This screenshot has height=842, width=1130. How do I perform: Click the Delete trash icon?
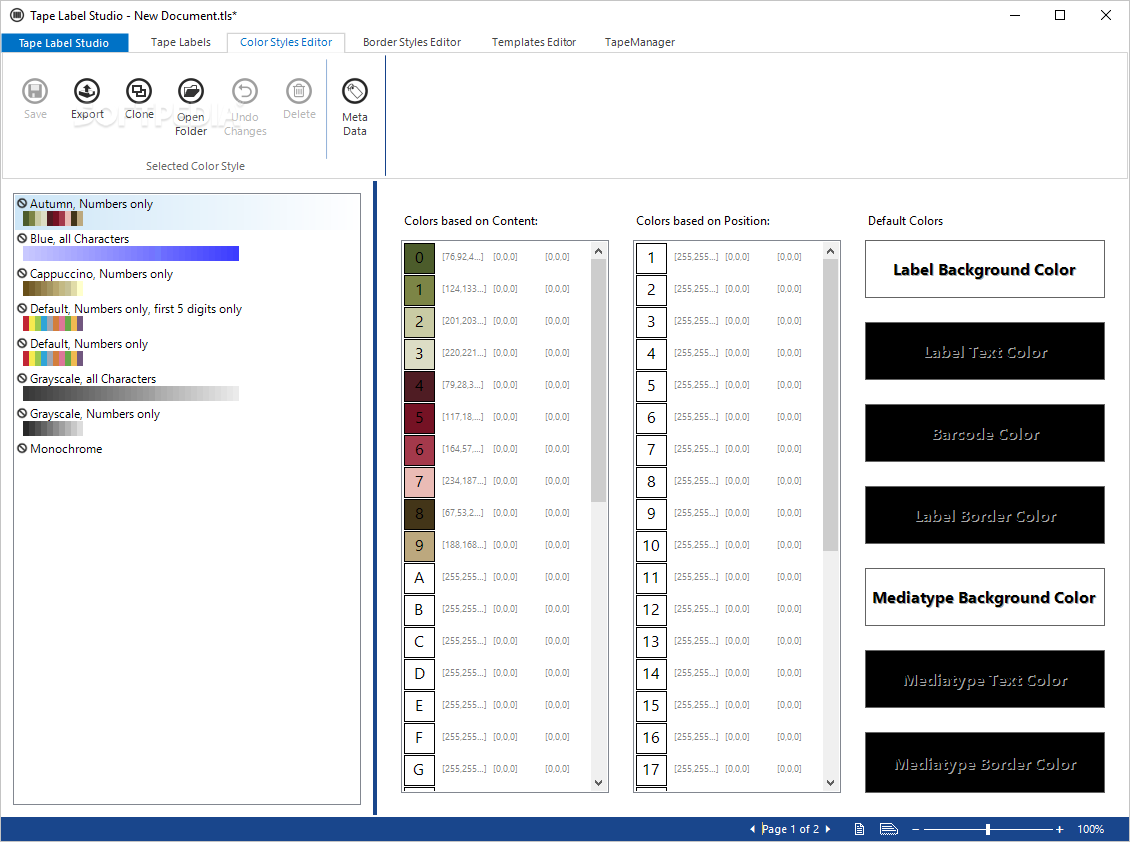[x=299, y=92]
